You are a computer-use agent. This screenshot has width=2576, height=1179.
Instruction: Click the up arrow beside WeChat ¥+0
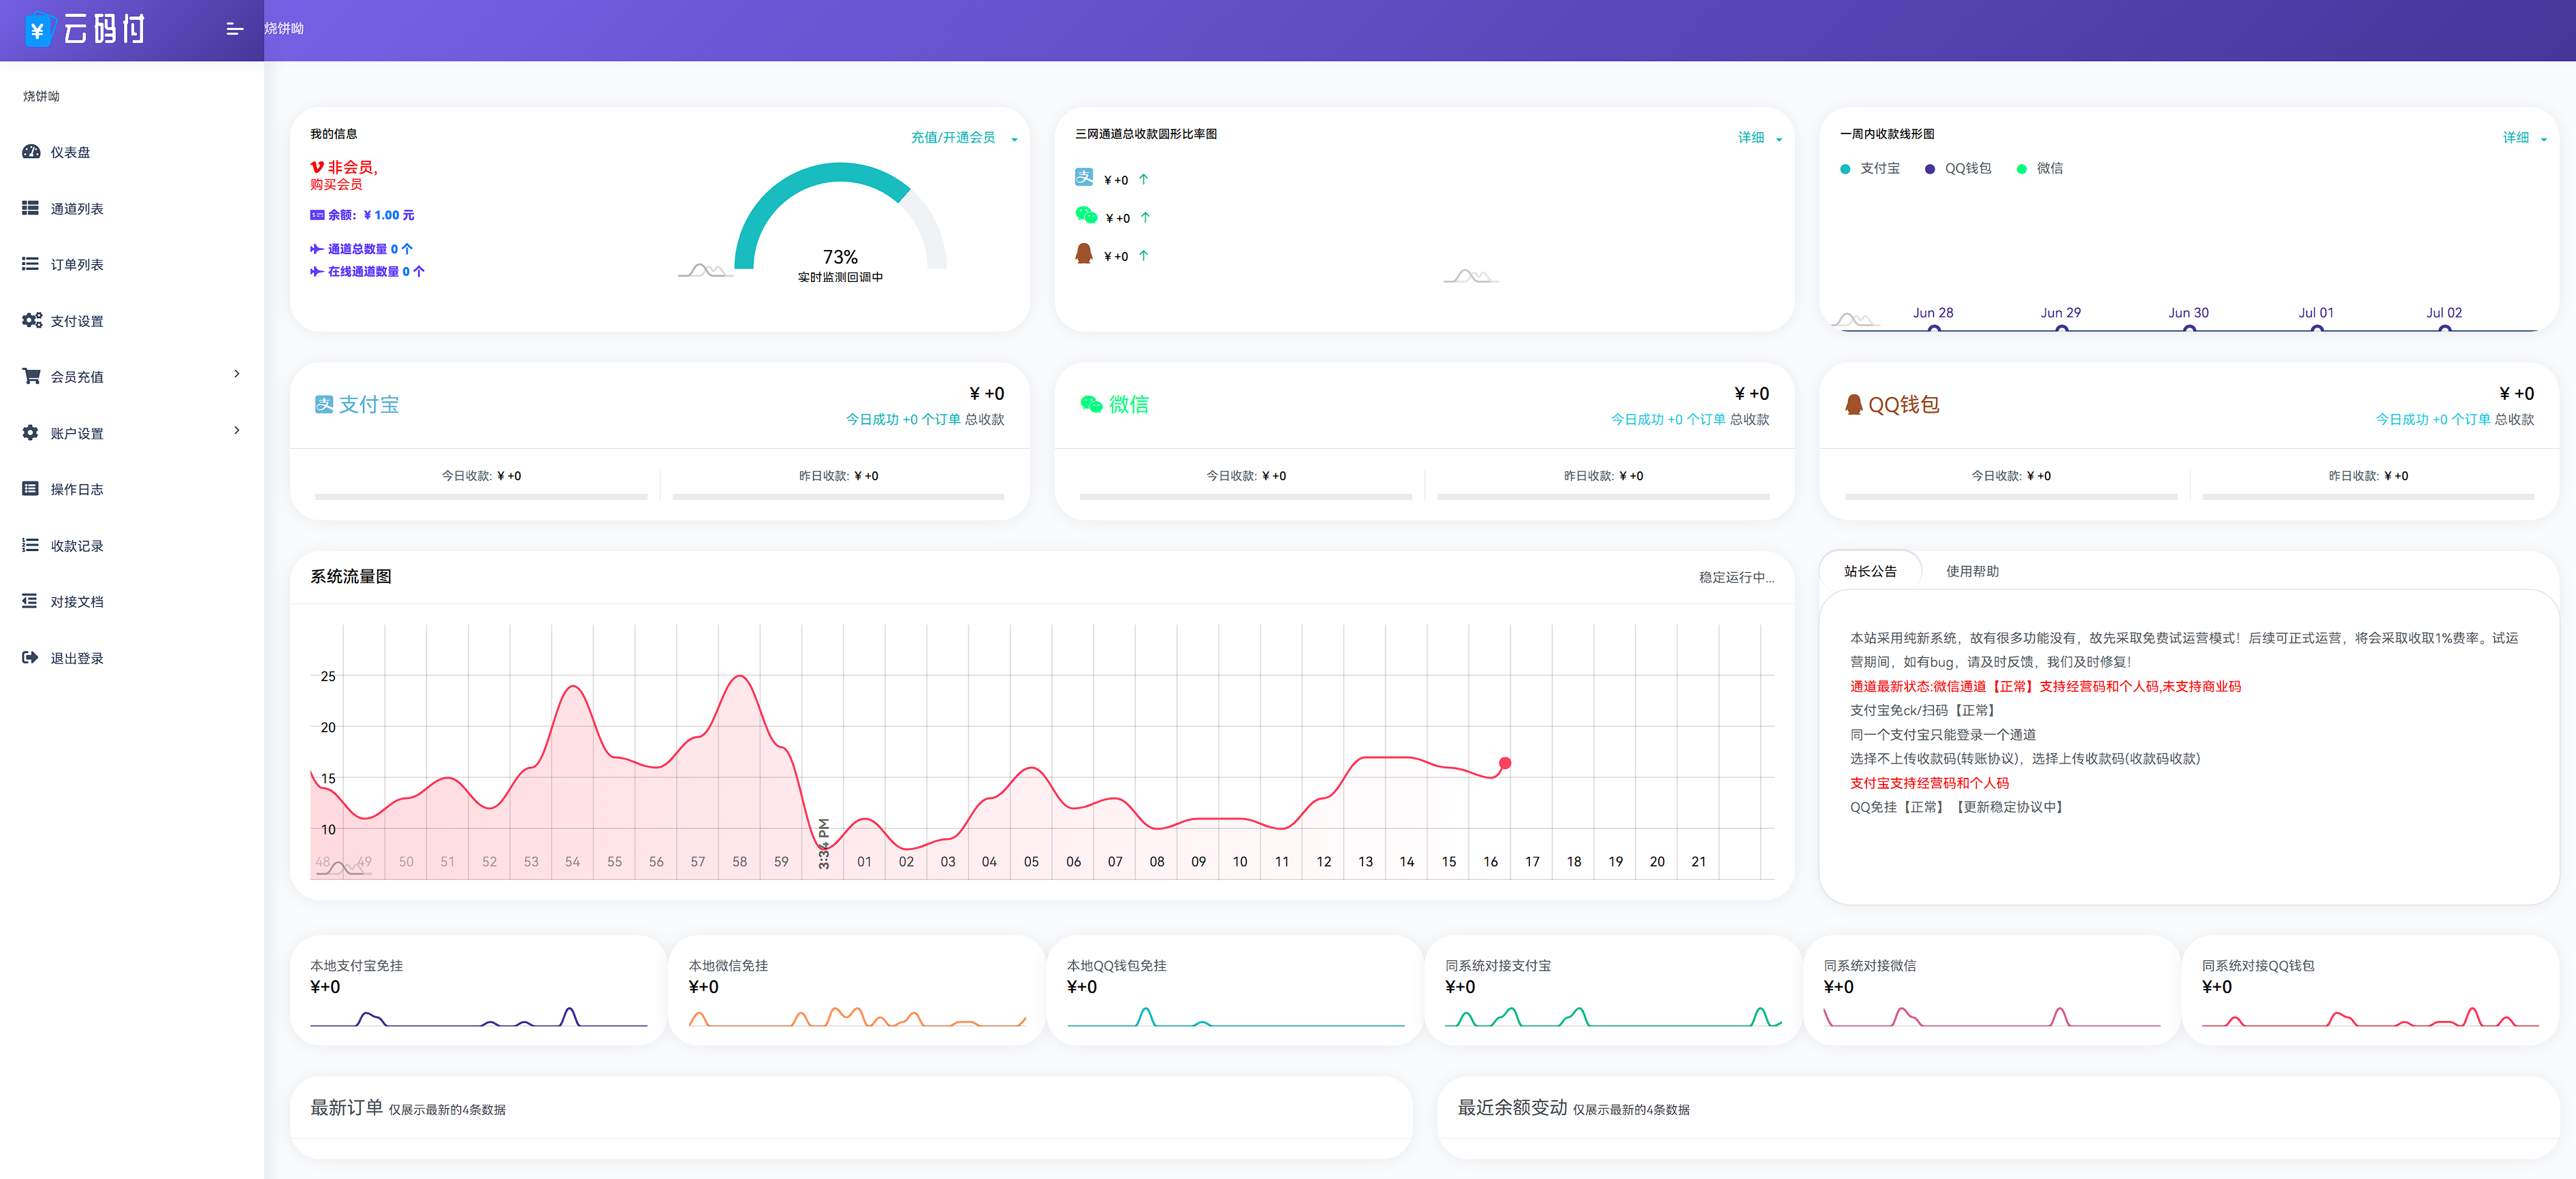(1145, 217)
